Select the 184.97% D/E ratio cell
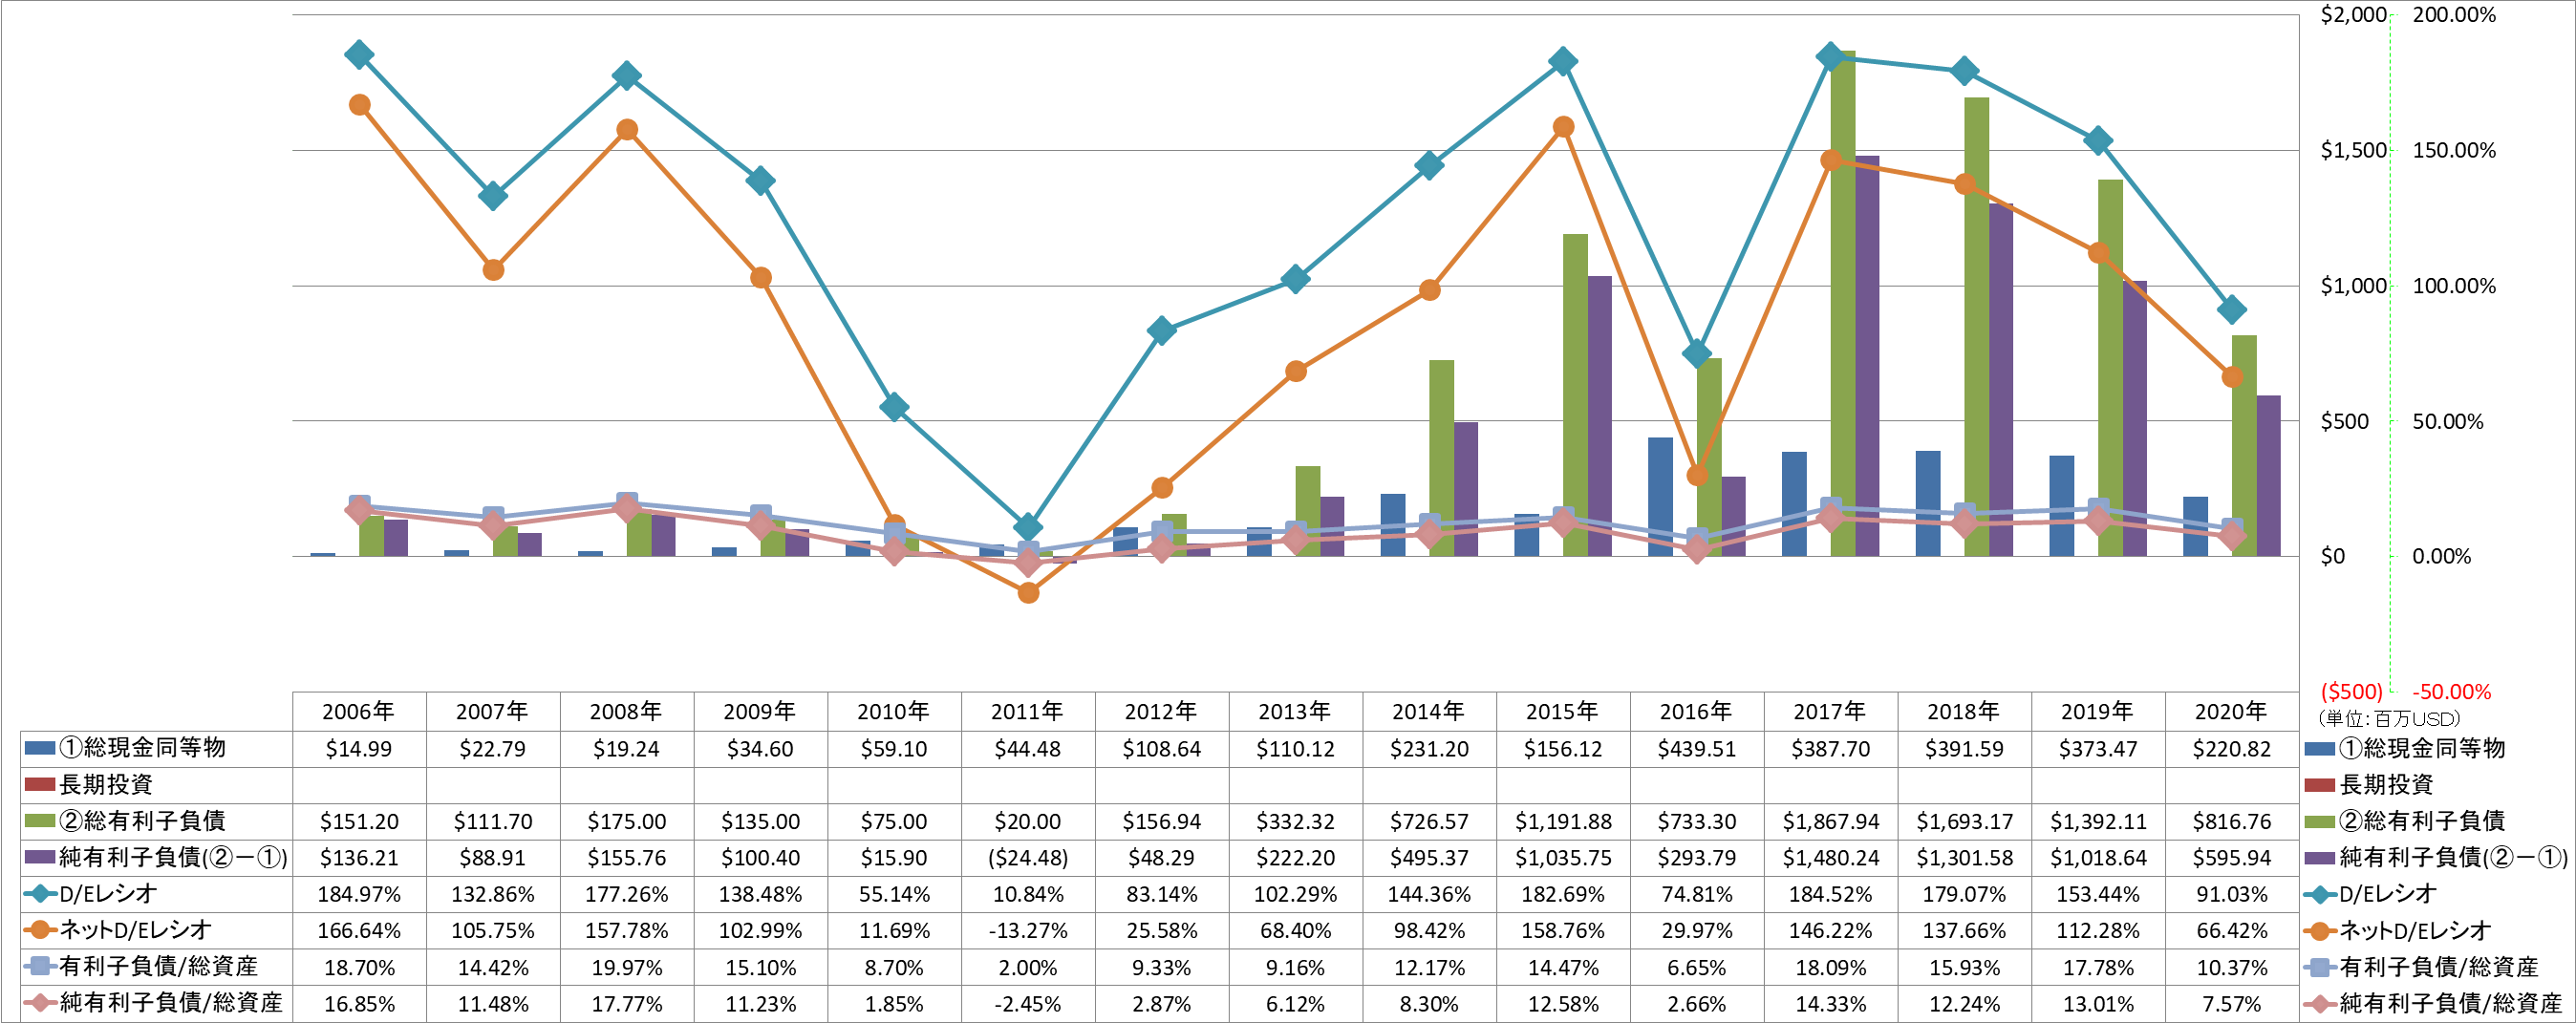 point(359,894)
